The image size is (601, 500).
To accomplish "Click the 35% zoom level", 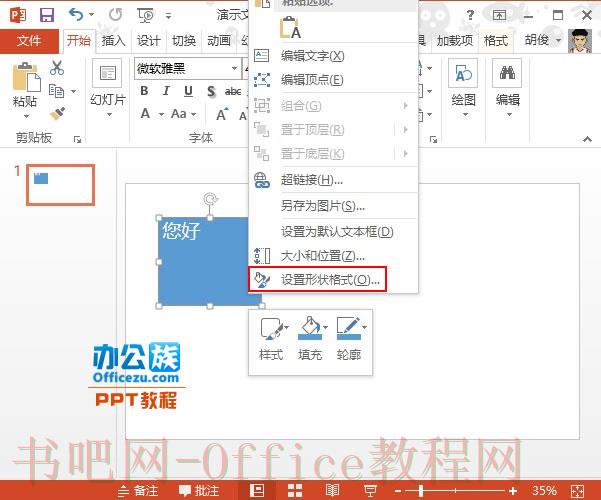I will [544, 490].
